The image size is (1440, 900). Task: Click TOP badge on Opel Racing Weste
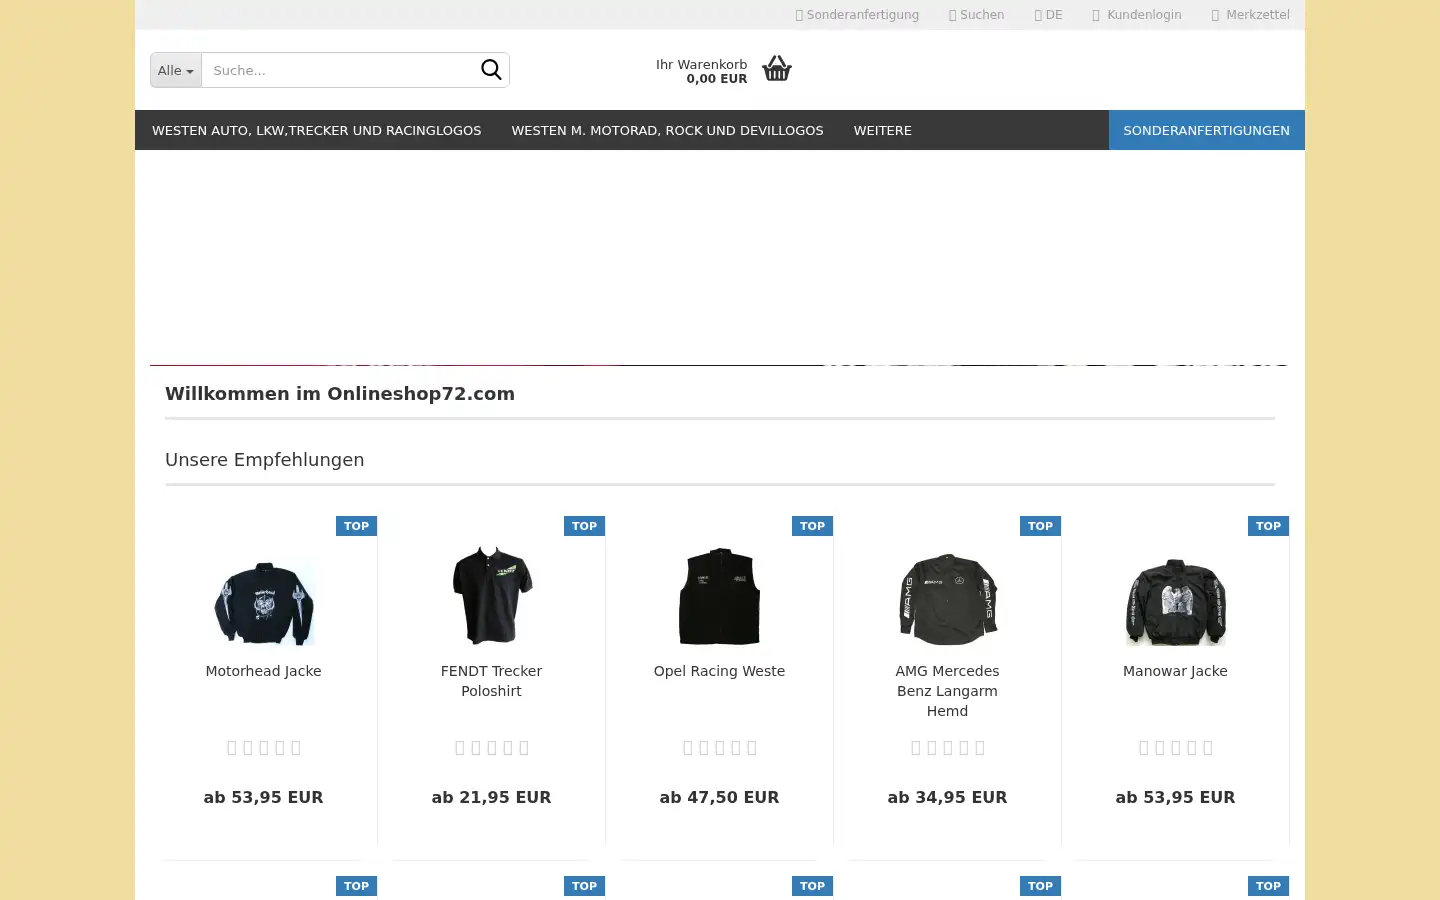pyautogui.click(x=812, y=526)
